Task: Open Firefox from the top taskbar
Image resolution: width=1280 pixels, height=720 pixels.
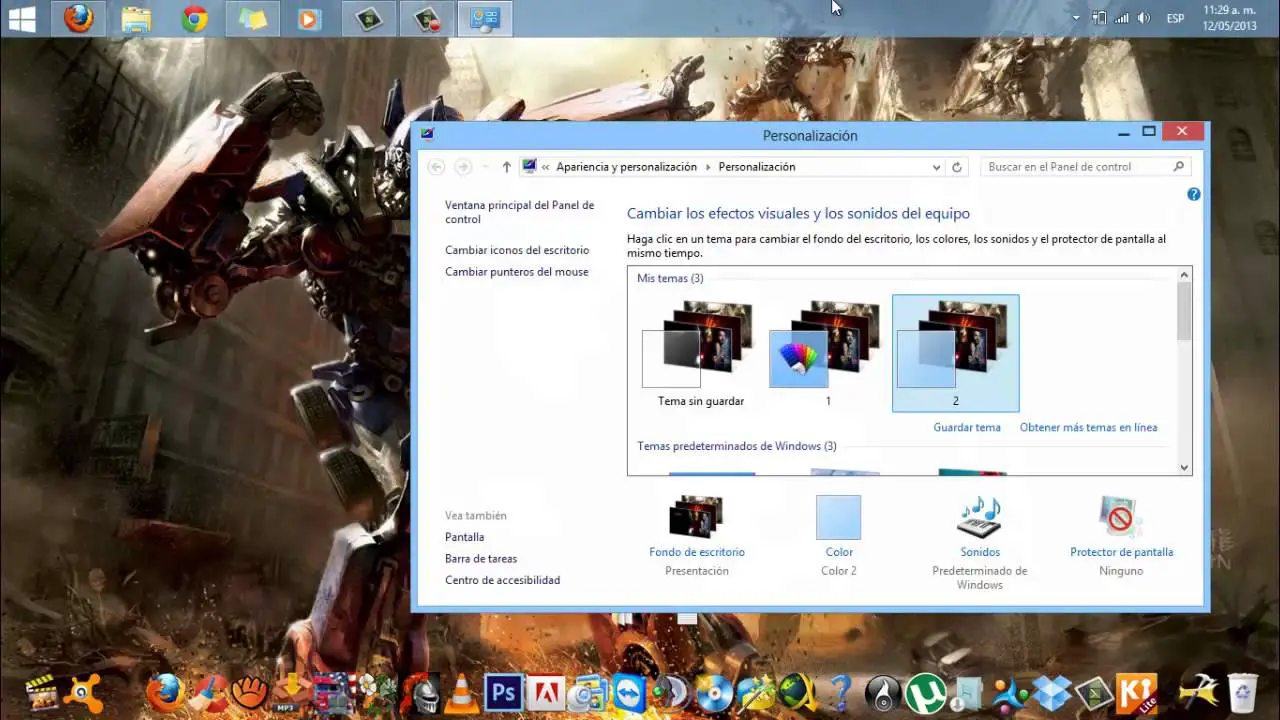Action: 78,18
